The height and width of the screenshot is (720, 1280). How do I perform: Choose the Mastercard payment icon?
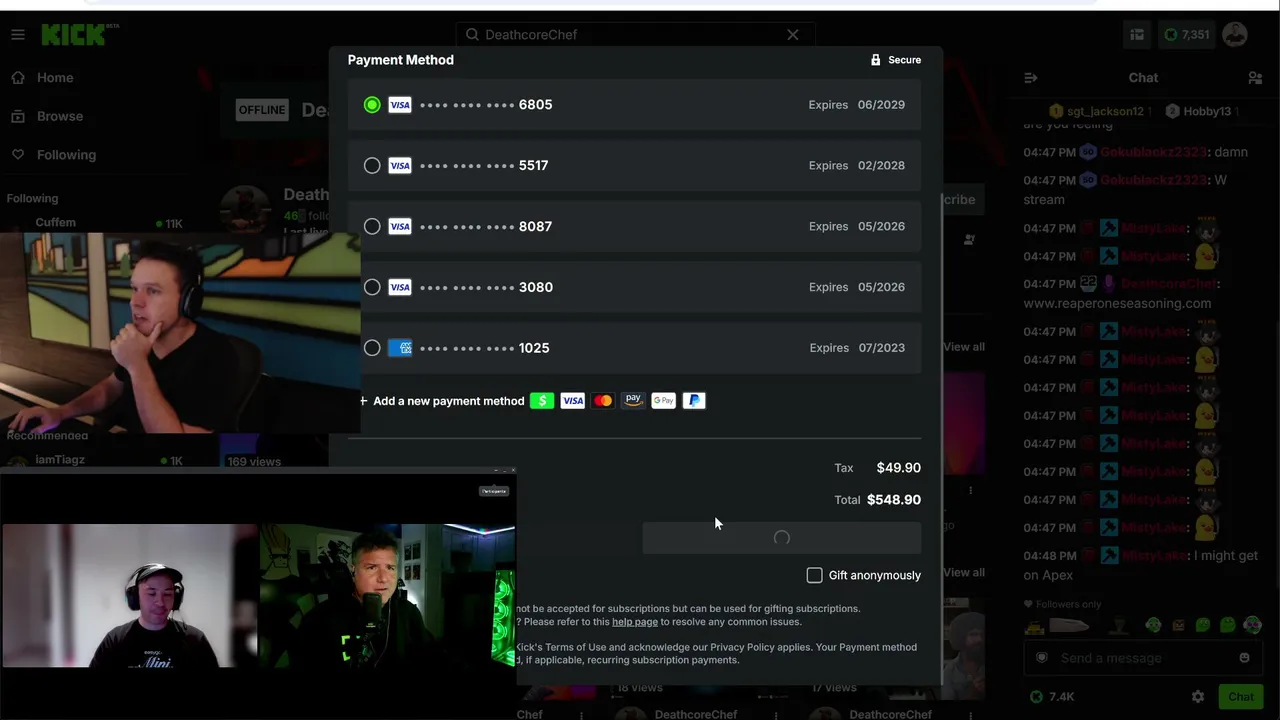[603, 401]
